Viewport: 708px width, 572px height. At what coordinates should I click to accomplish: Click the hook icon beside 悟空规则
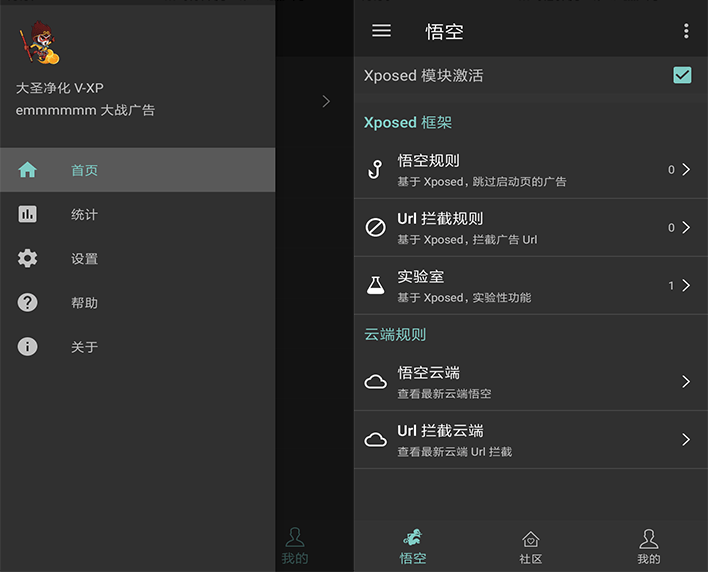pos(375,170)
